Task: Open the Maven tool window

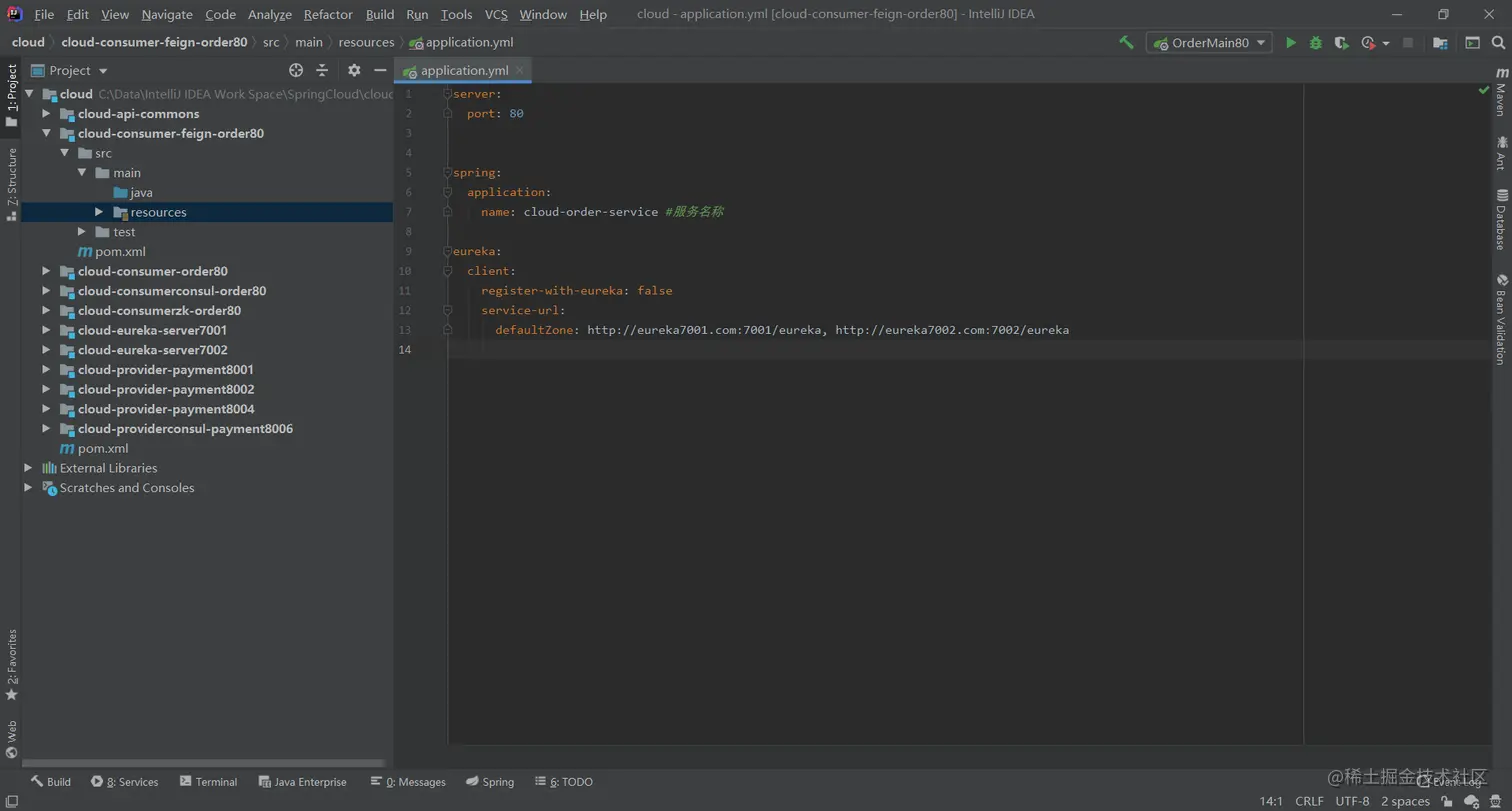Action: point(1501,94)
